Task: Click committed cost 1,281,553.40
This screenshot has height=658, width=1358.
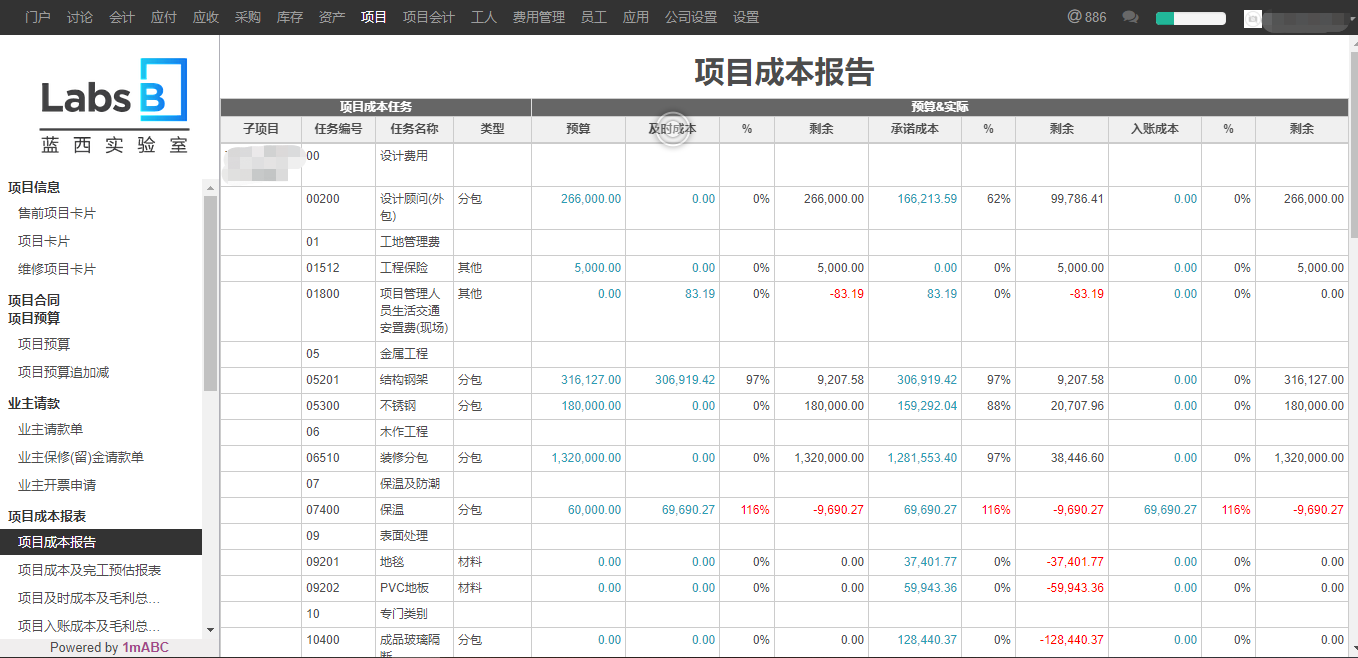Action: click(x=922, y=458)
